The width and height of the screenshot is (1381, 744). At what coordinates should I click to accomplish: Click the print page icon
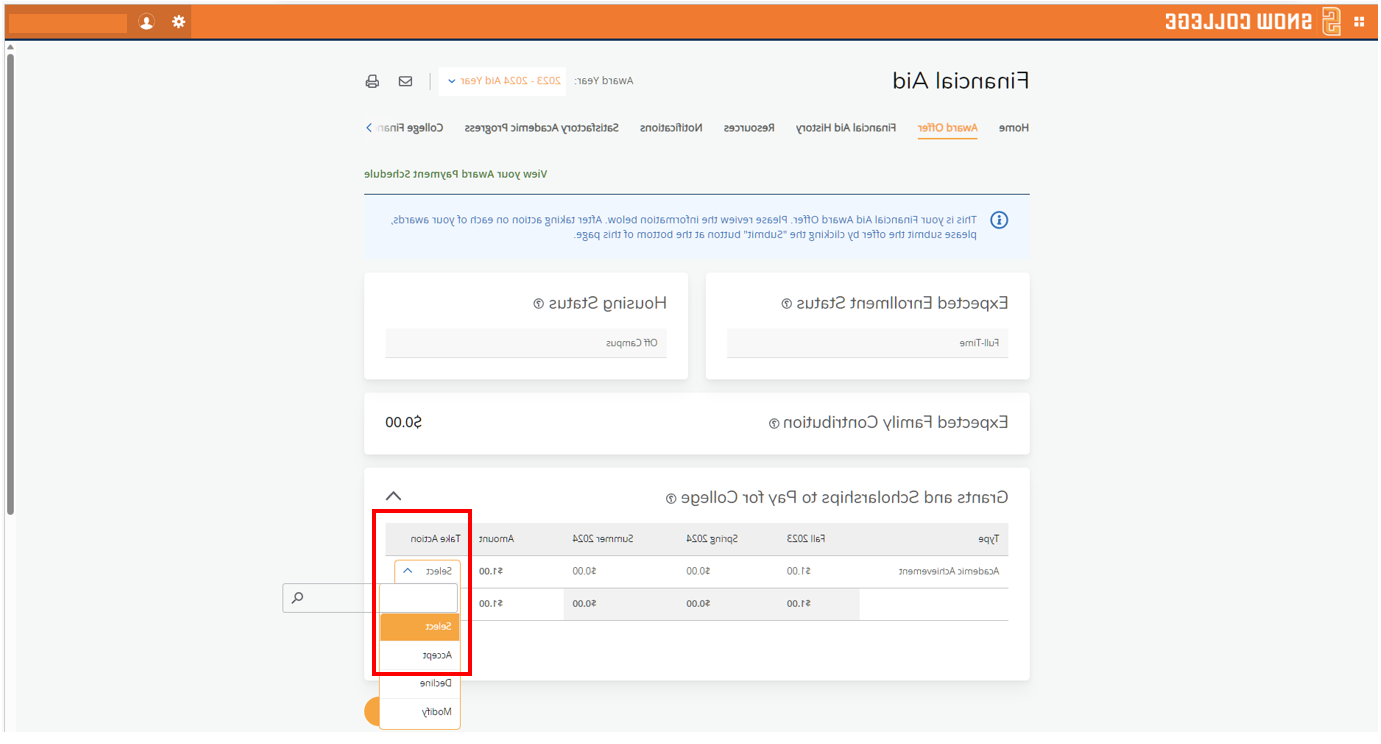pos(373,81)
